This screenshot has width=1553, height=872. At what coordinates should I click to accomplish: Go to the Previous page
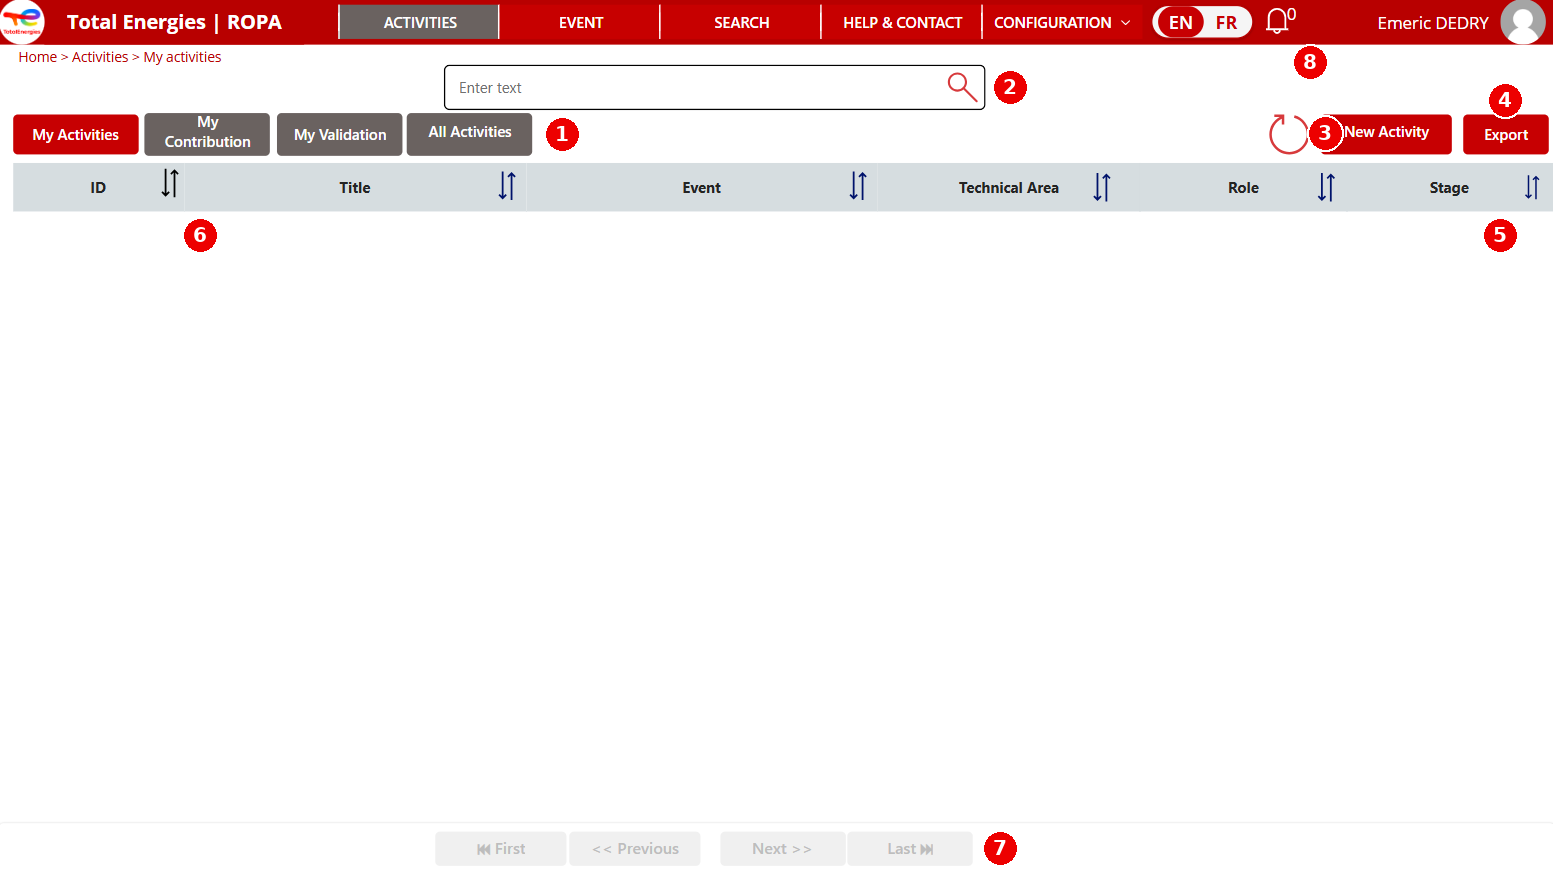coord(635,849)
